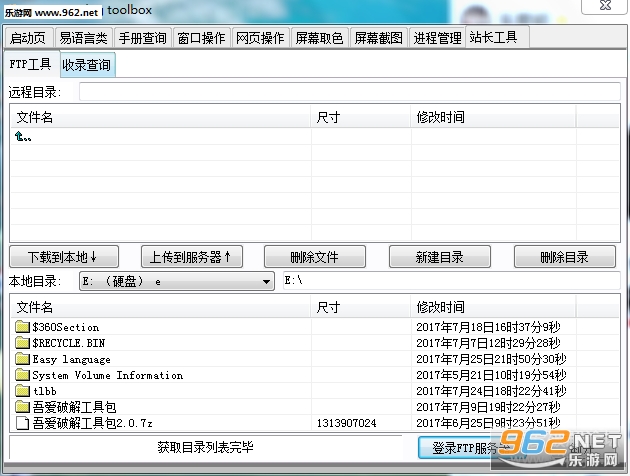
Task: Click the 吾爱破解工具包2.0.7z file name
Action: point(92,423)
